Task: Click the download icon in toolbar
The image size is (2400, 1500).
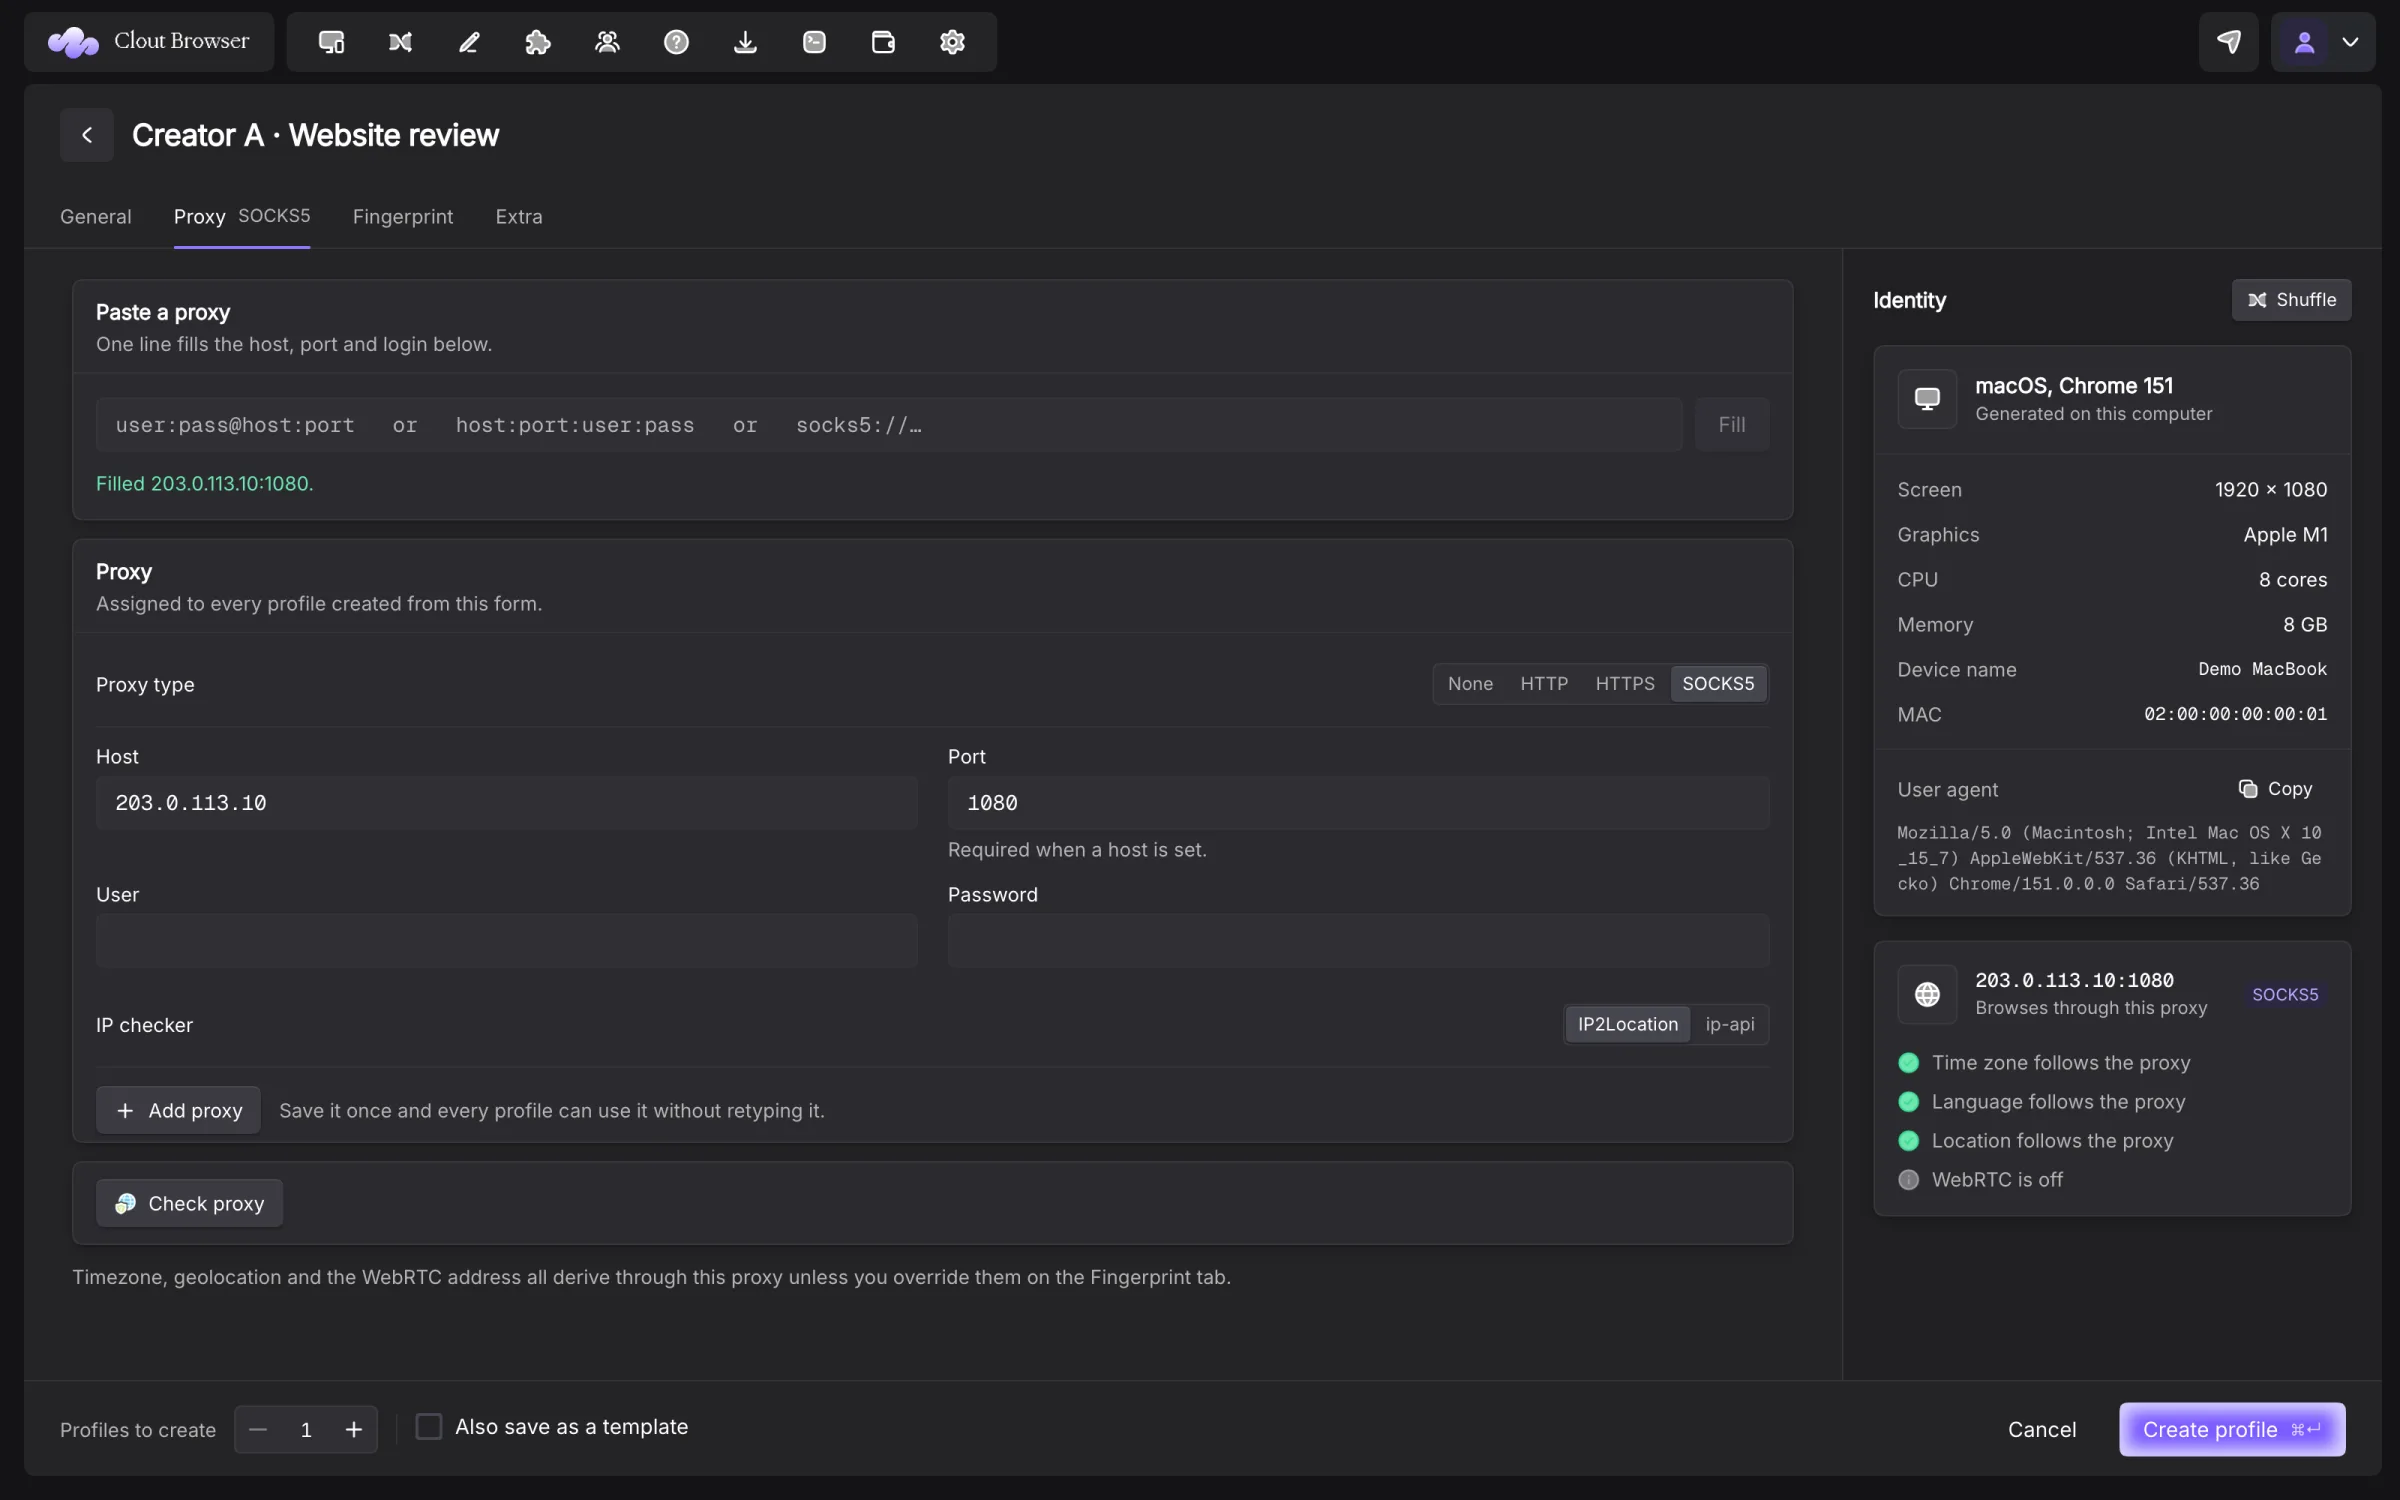Action: point(745,42)
